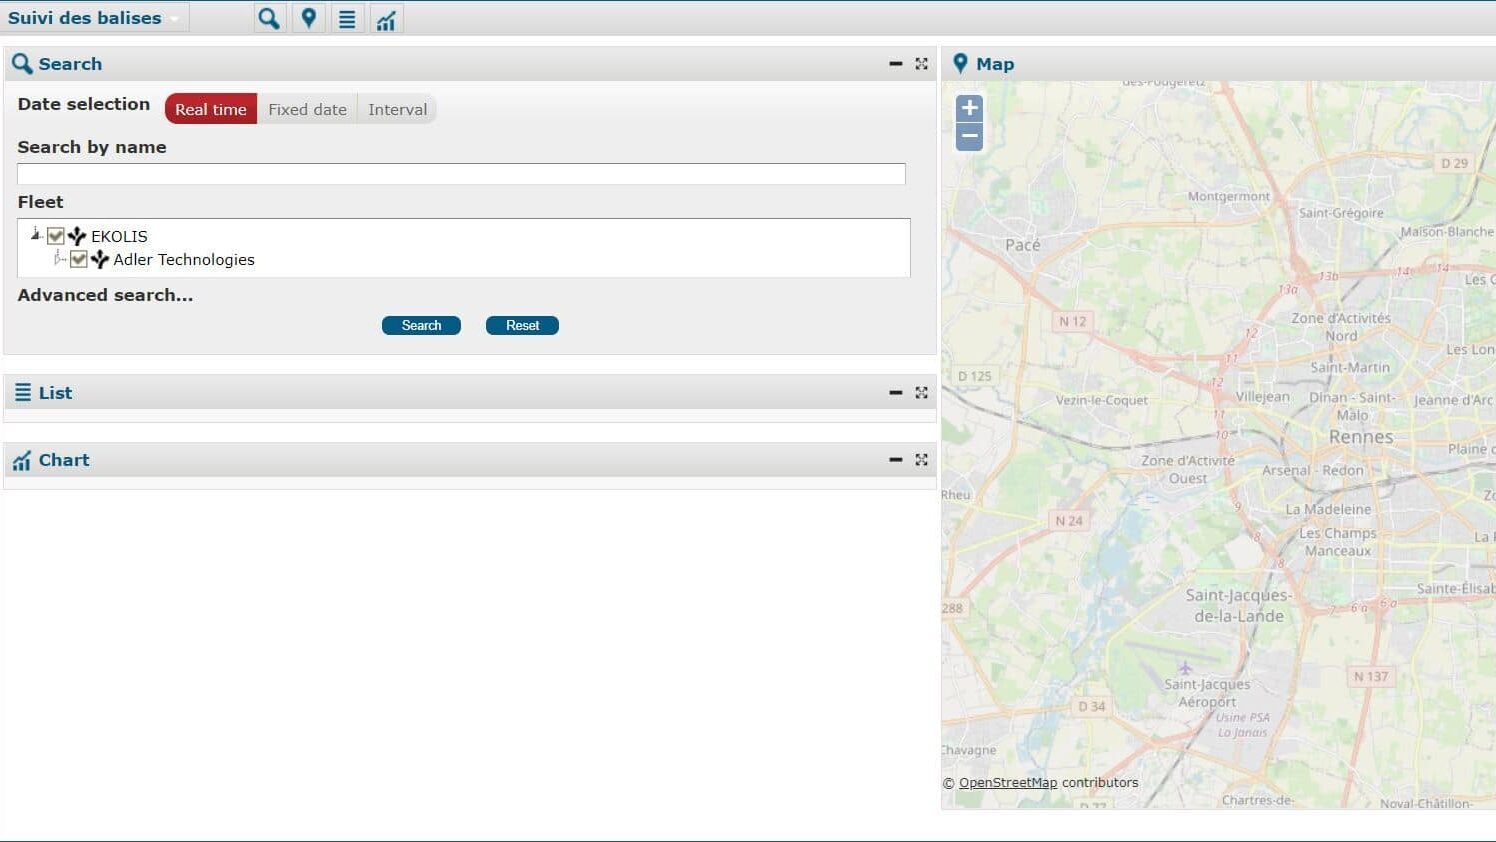Click the Search by name input field
Viewport: 1496px width, 842px height.
[461, 174]
